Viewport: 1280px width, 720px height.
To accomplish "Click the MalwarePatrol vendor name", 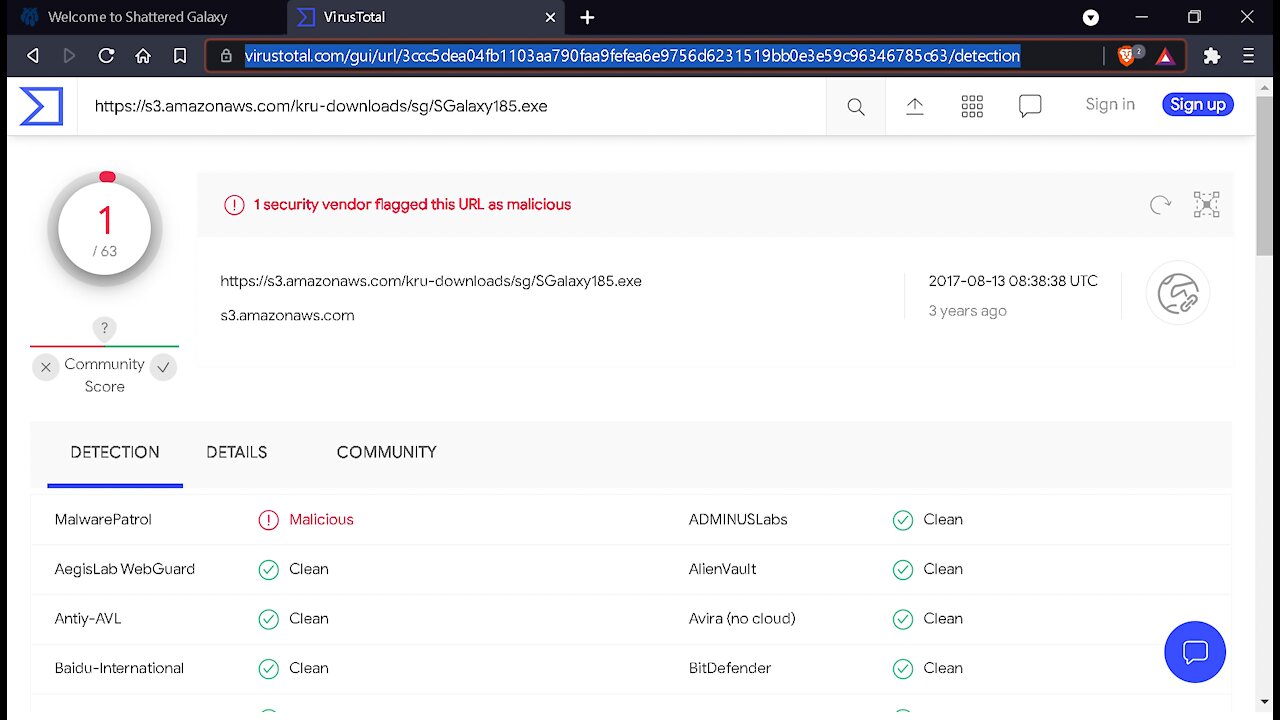I will click(103, 520).
